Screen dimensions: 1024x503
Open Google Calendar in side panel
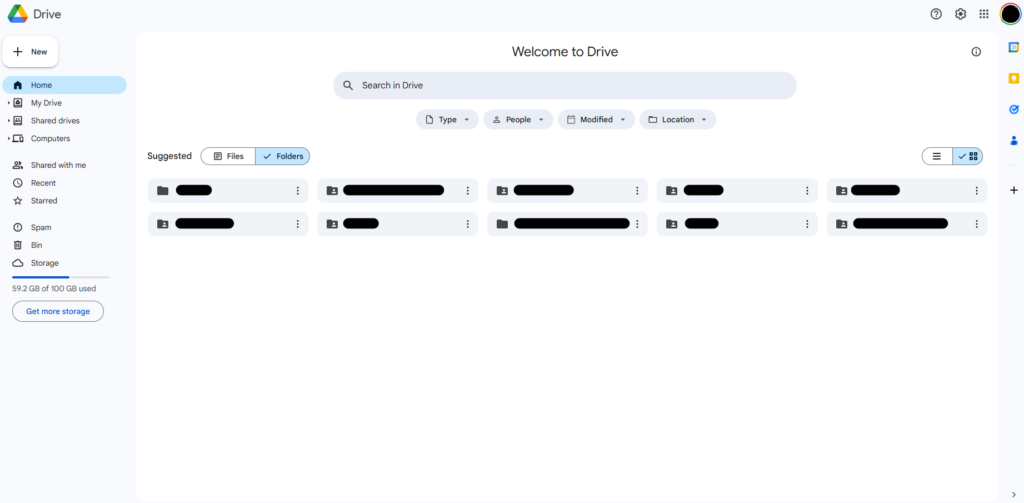pyautogui.click(x=1013, y=47)
